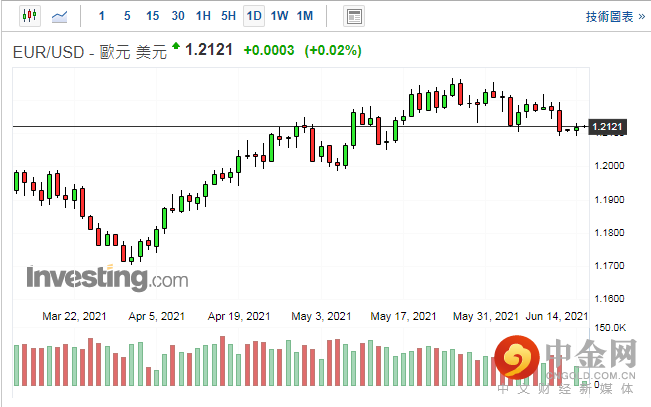Viewport: 651px width, 407px height.
Task: Activate the 1D daily timeframe
Action: tap(254, 16)
